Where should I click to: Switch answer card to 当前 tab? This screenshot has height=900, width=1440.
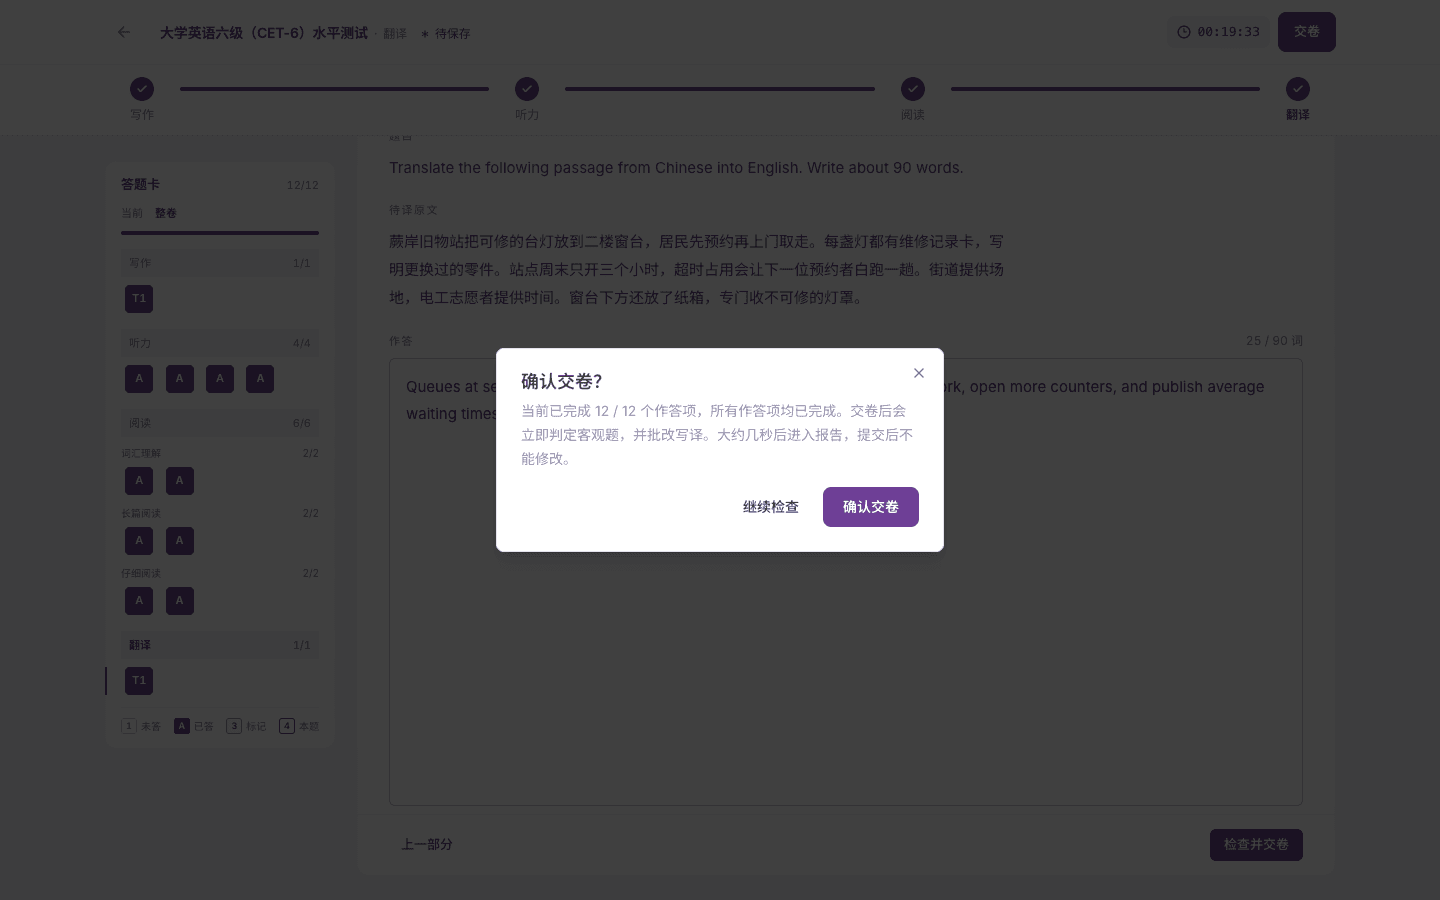(132, 213)
